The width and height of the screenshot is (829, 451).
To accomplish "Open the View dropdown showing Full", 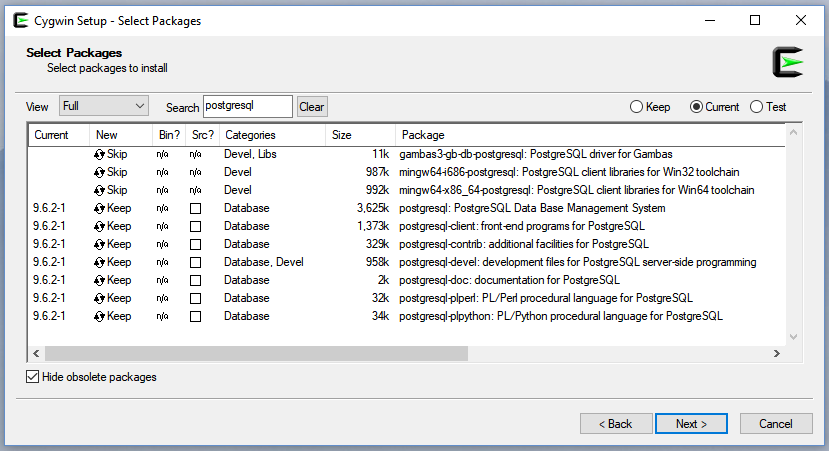I will click(x=103, y=106).
